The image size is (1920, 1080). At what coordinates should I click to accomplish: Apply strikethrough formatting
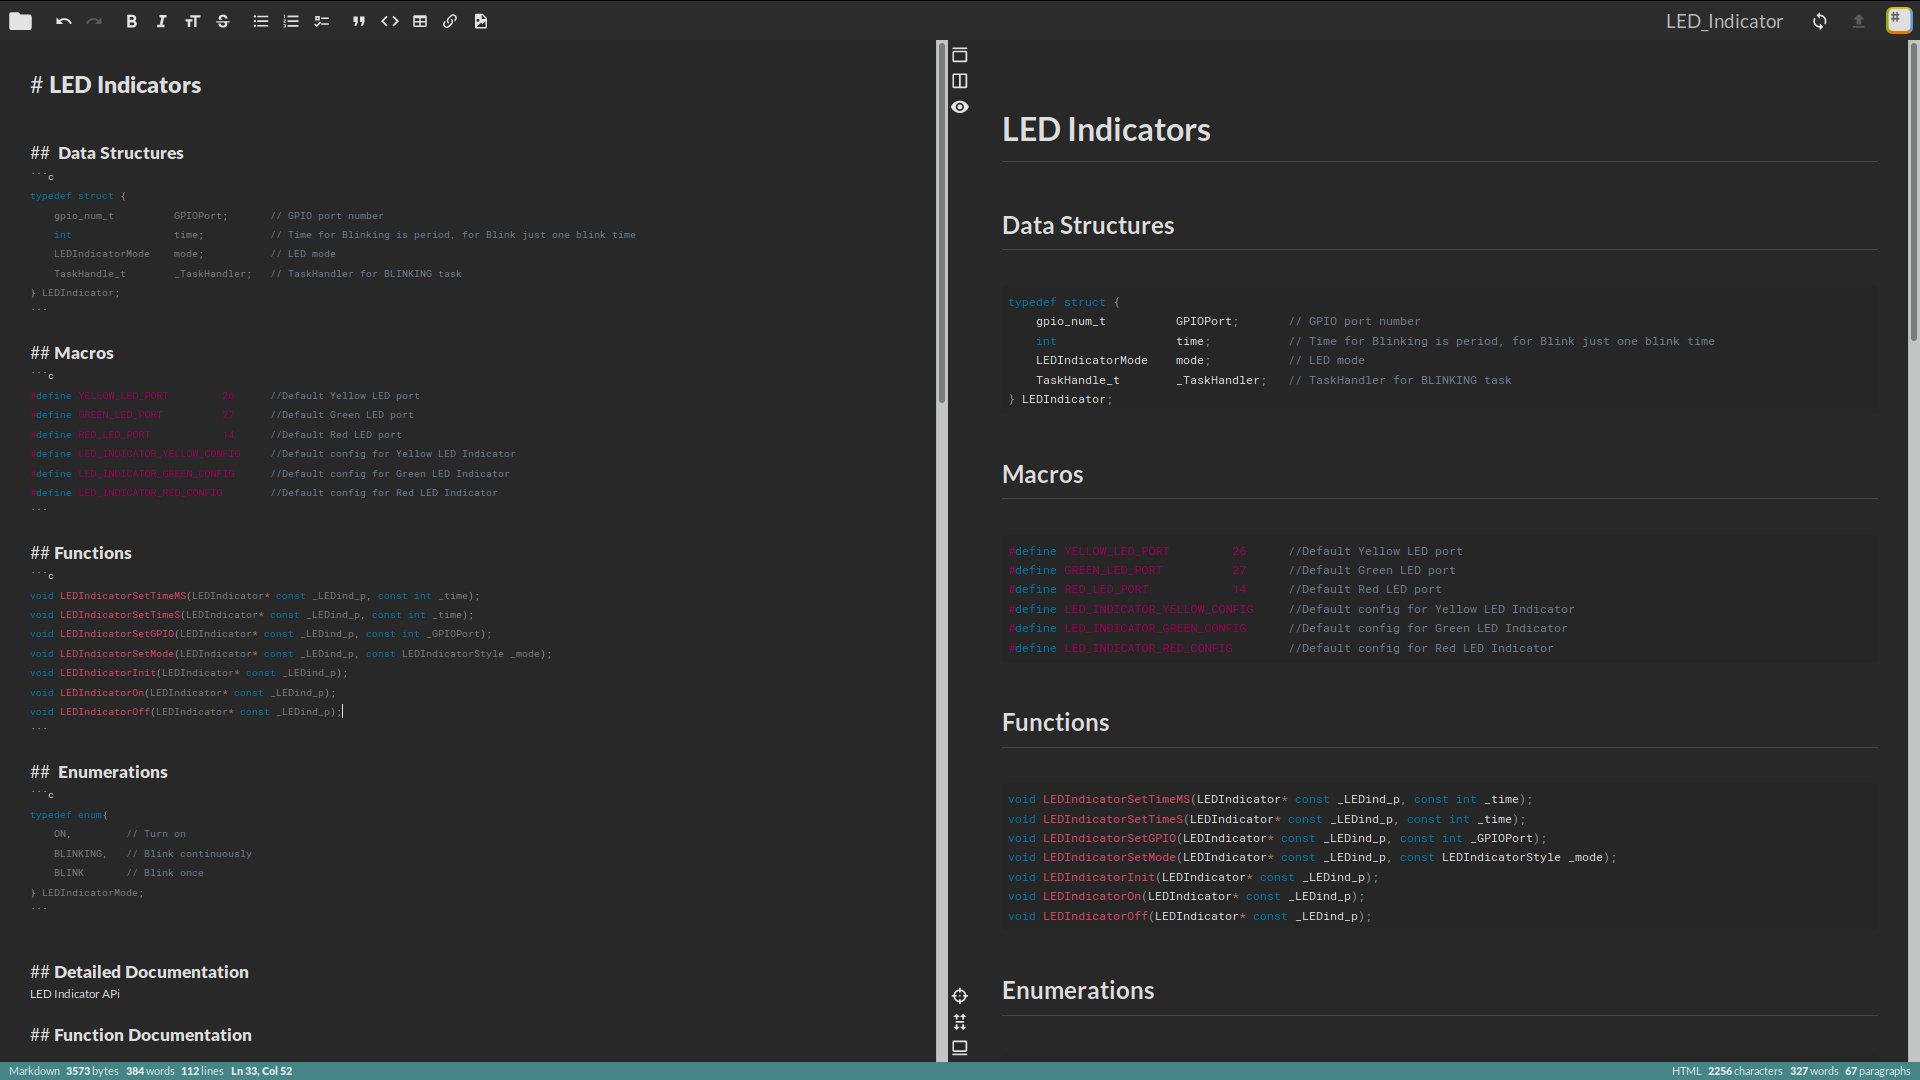pyautogui.click(x=223, y=21)
